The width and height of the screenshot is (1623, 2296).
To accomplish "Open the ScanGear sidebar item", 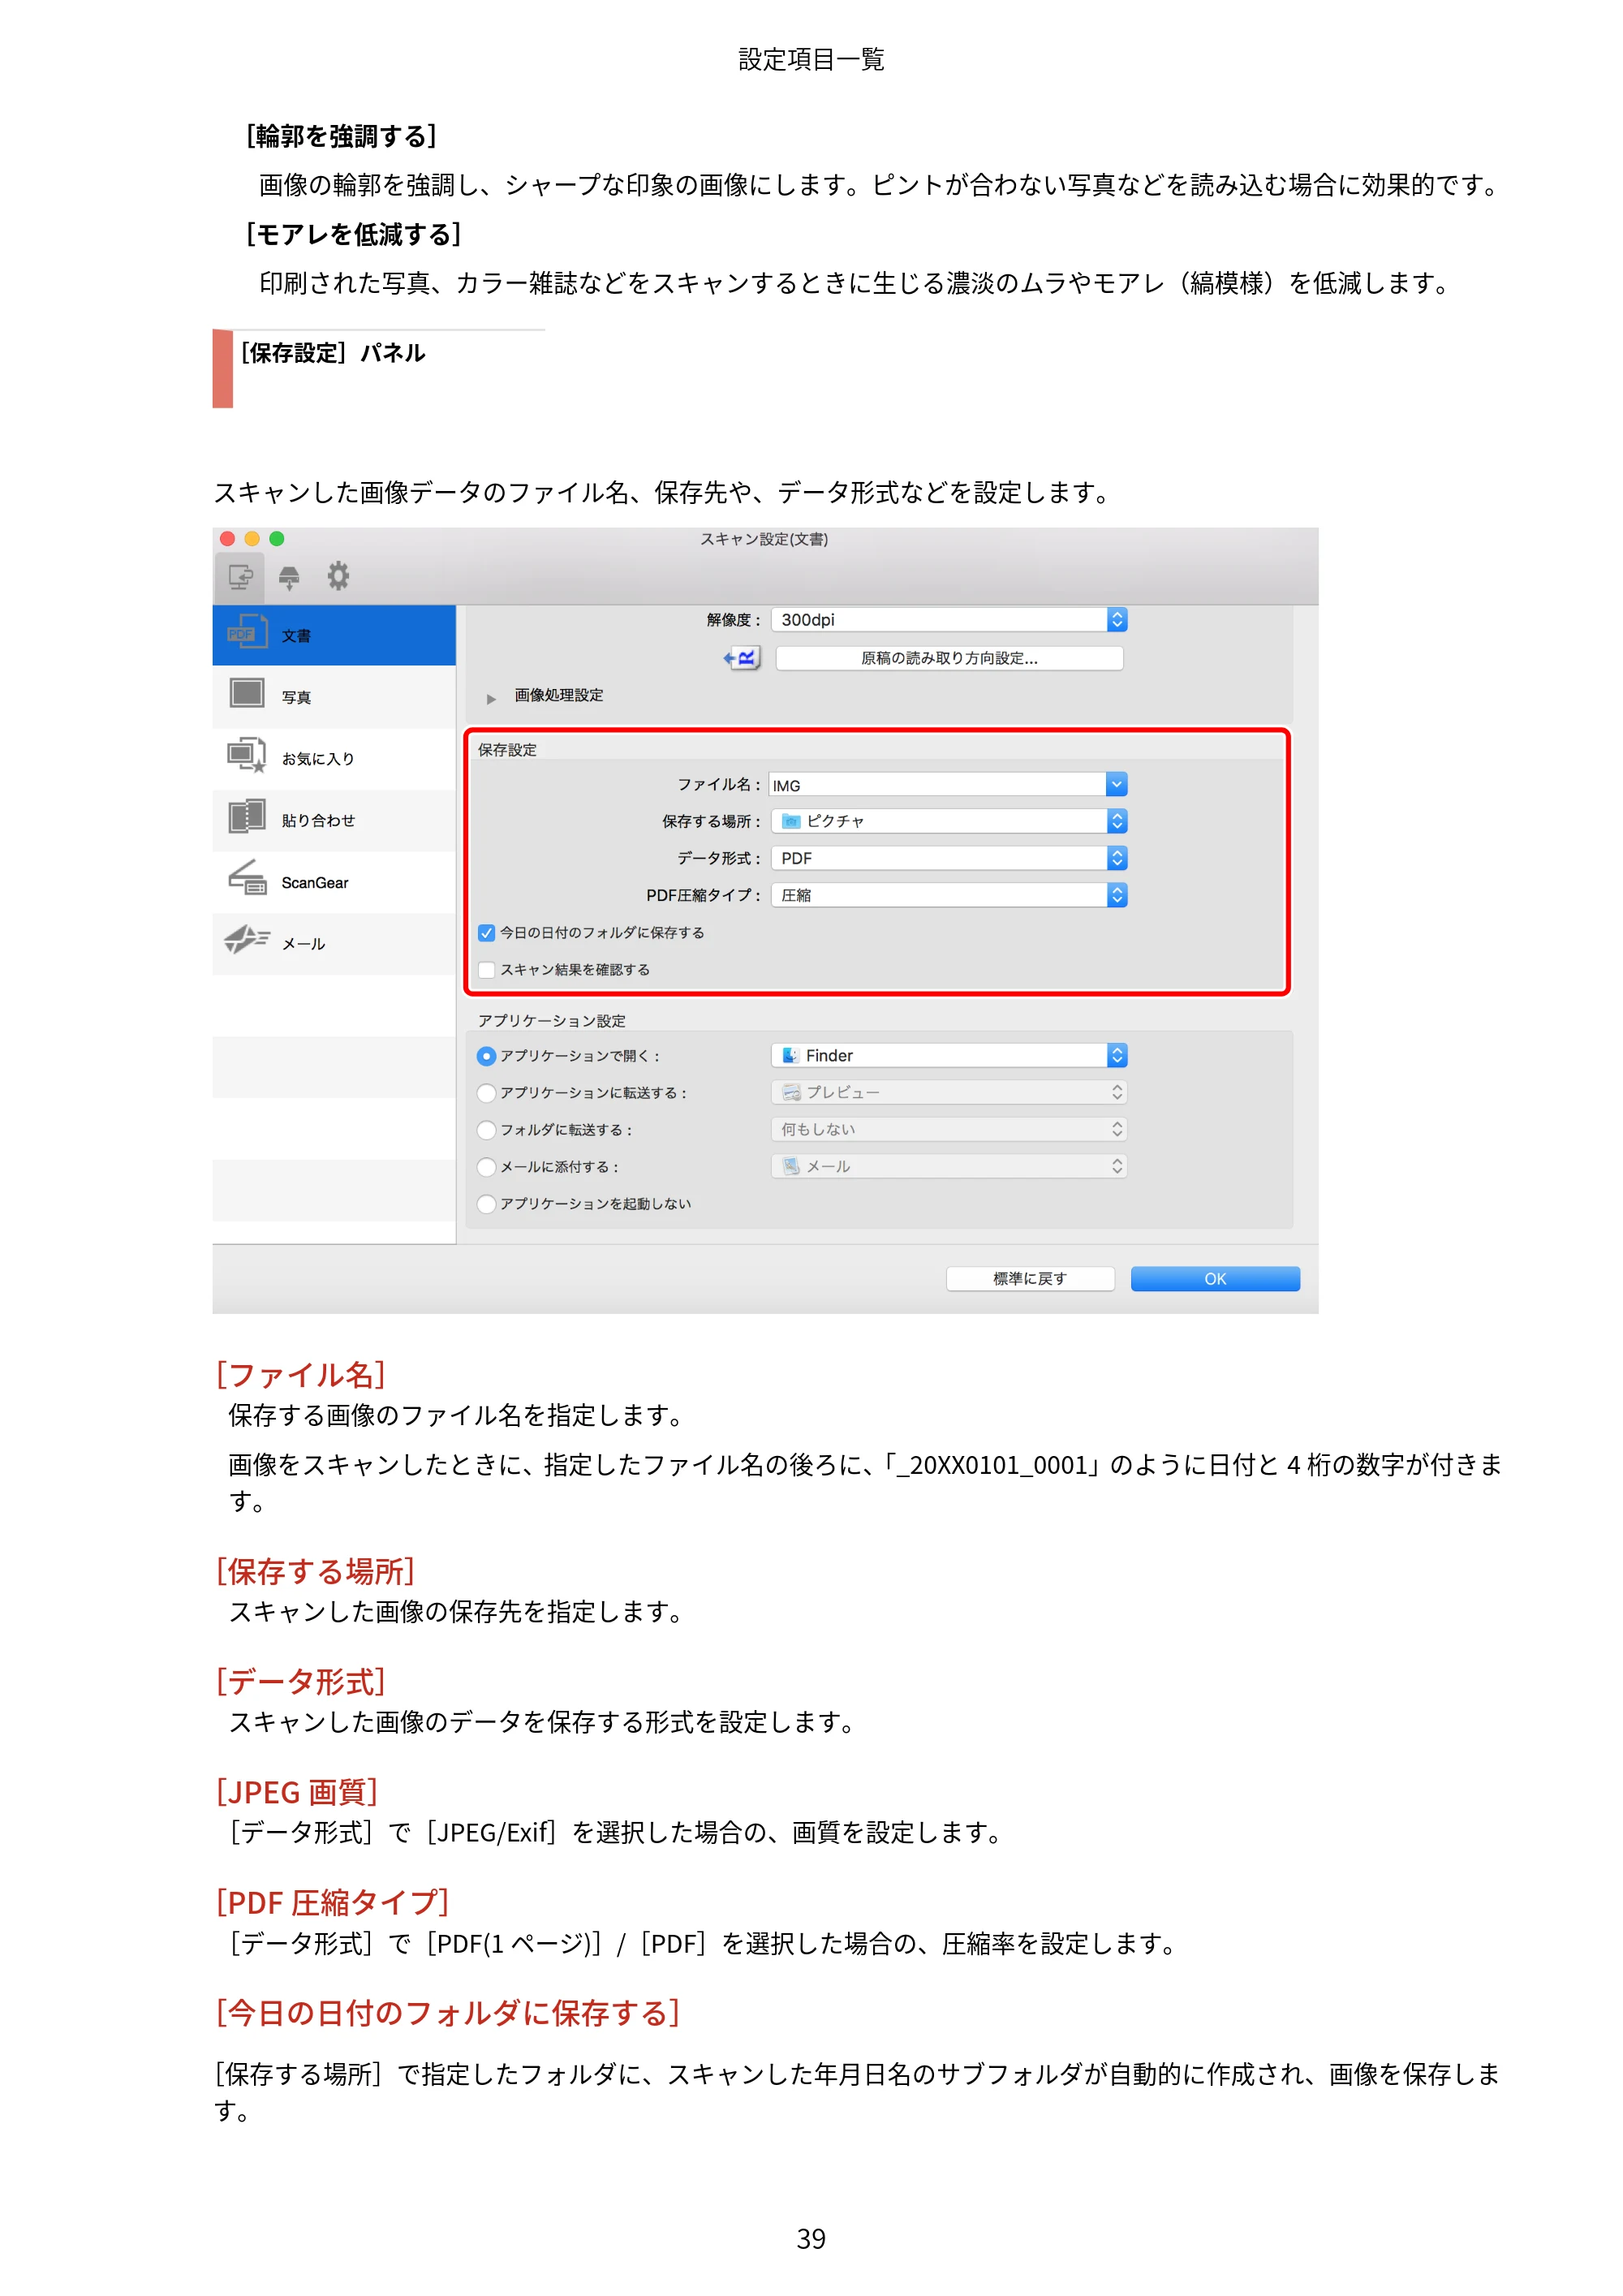I will click(x=334, y=882).
